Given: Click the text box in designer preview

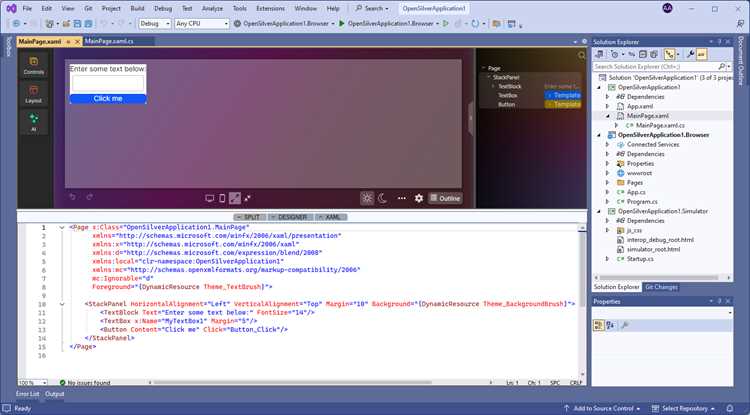Looking at the screenshot, I should point(108,84).
